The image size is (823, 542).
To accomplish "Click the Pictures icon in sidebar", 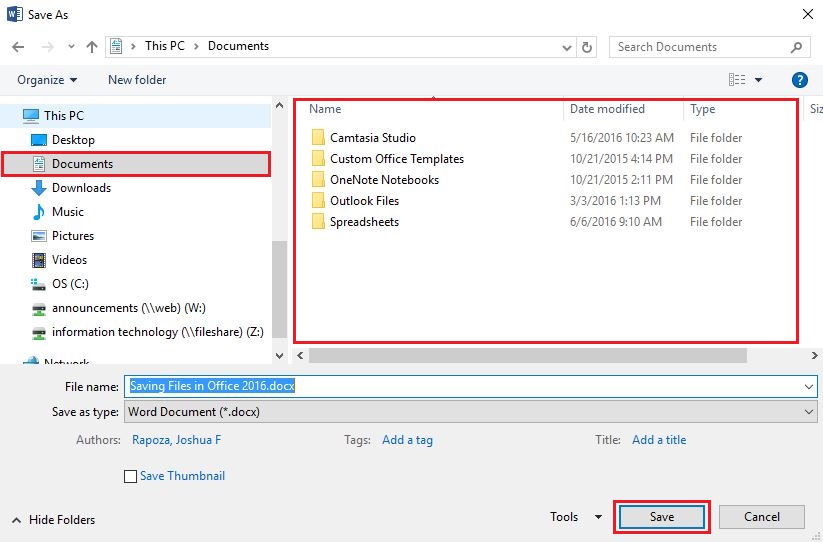I will tap(39, 236).
